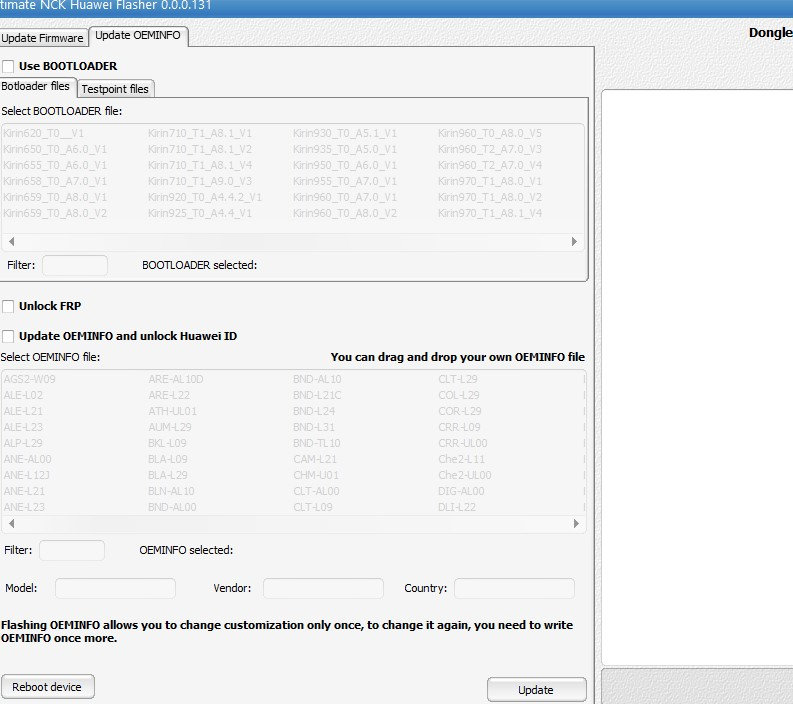Select OEMINFO file ALP-L29
The image size is (793, 704).
[x=23, y=444]
